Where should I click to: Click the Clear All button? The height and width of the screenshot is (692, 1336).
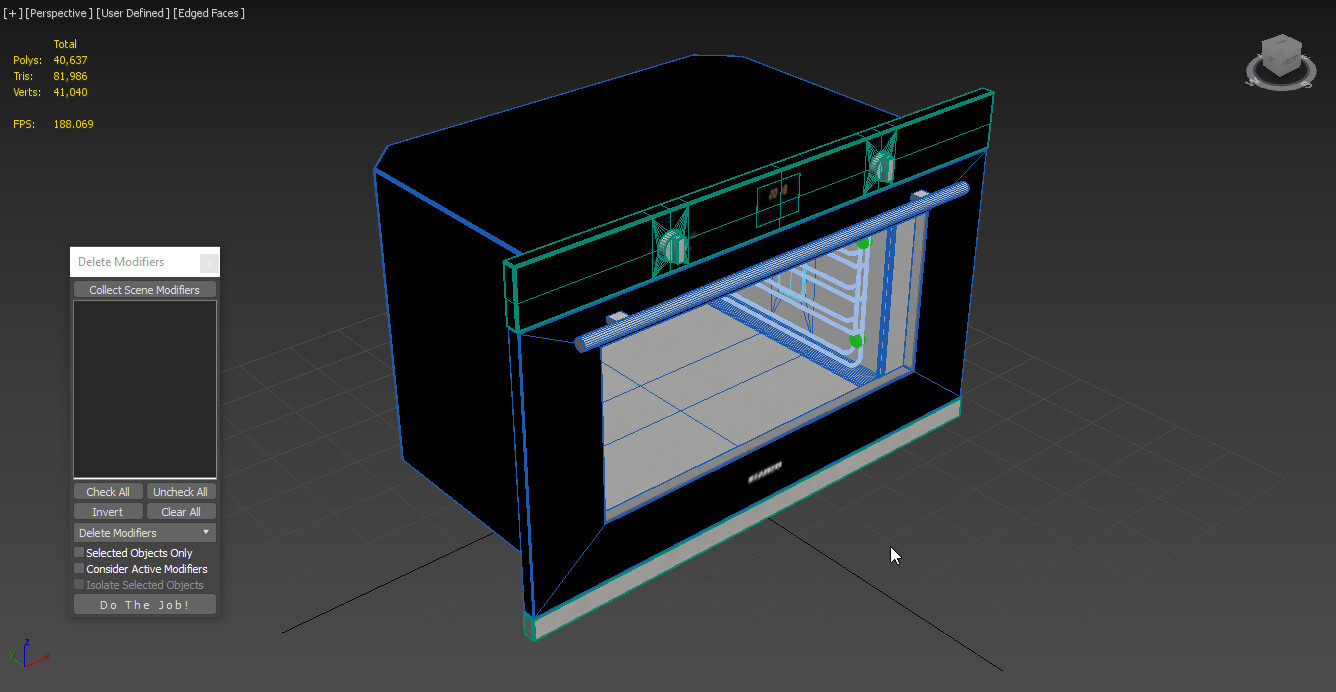point(181,511)
